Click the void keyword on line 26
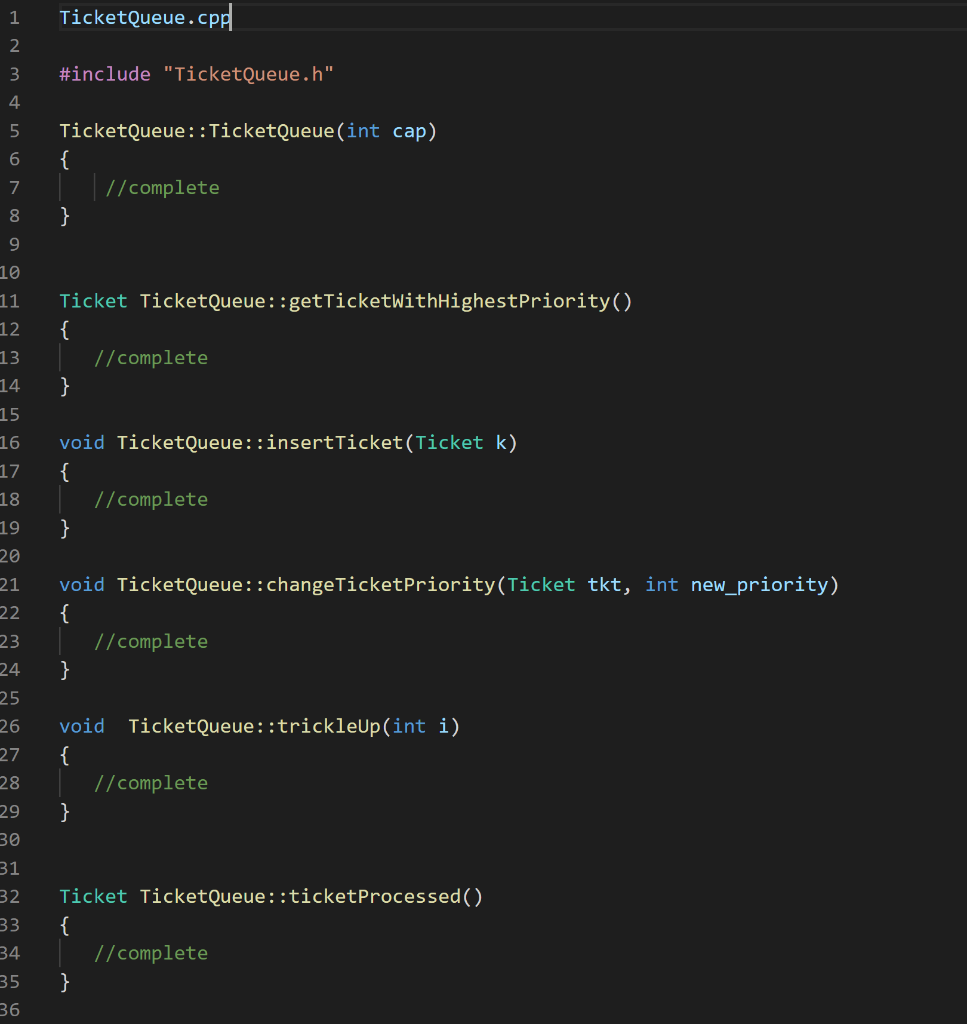This screenshot has width=967, height=1024. click(x=82, y=726)
